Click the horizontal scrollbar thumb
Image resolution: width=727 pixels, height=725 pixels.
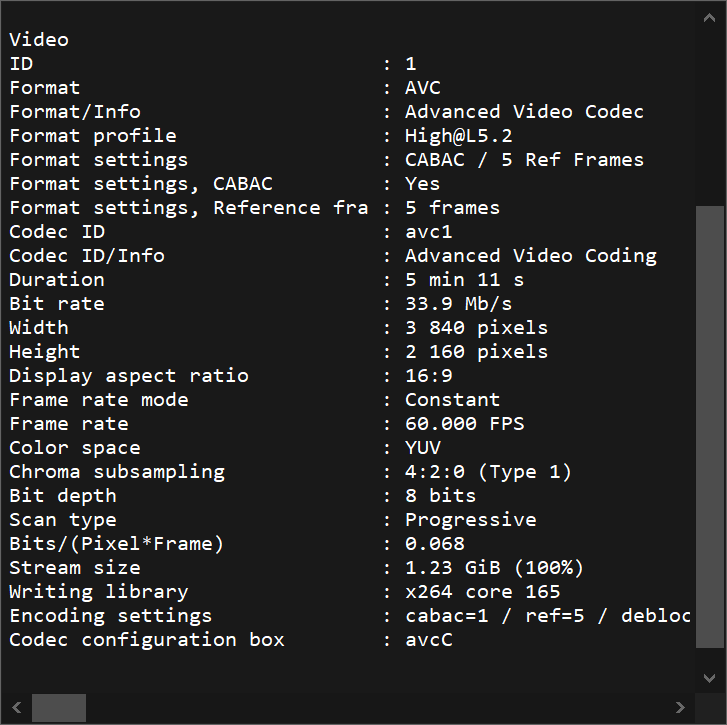58,707
